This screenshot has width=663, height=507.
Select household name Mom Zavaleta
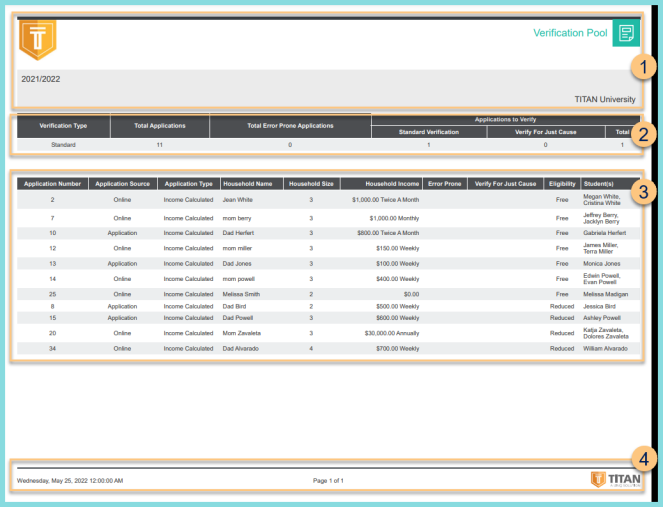[241, 333]
